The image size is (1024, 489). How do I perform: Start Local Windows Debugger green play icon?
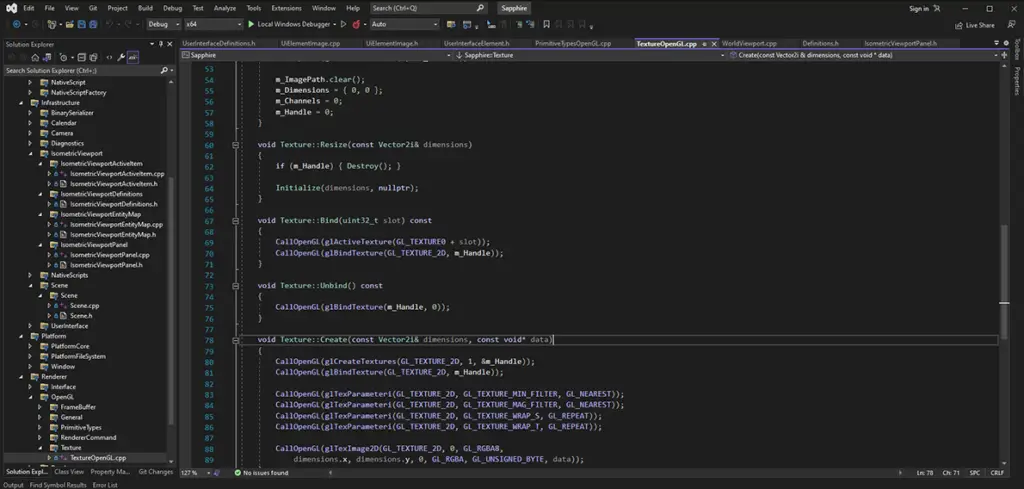(251, 24)
